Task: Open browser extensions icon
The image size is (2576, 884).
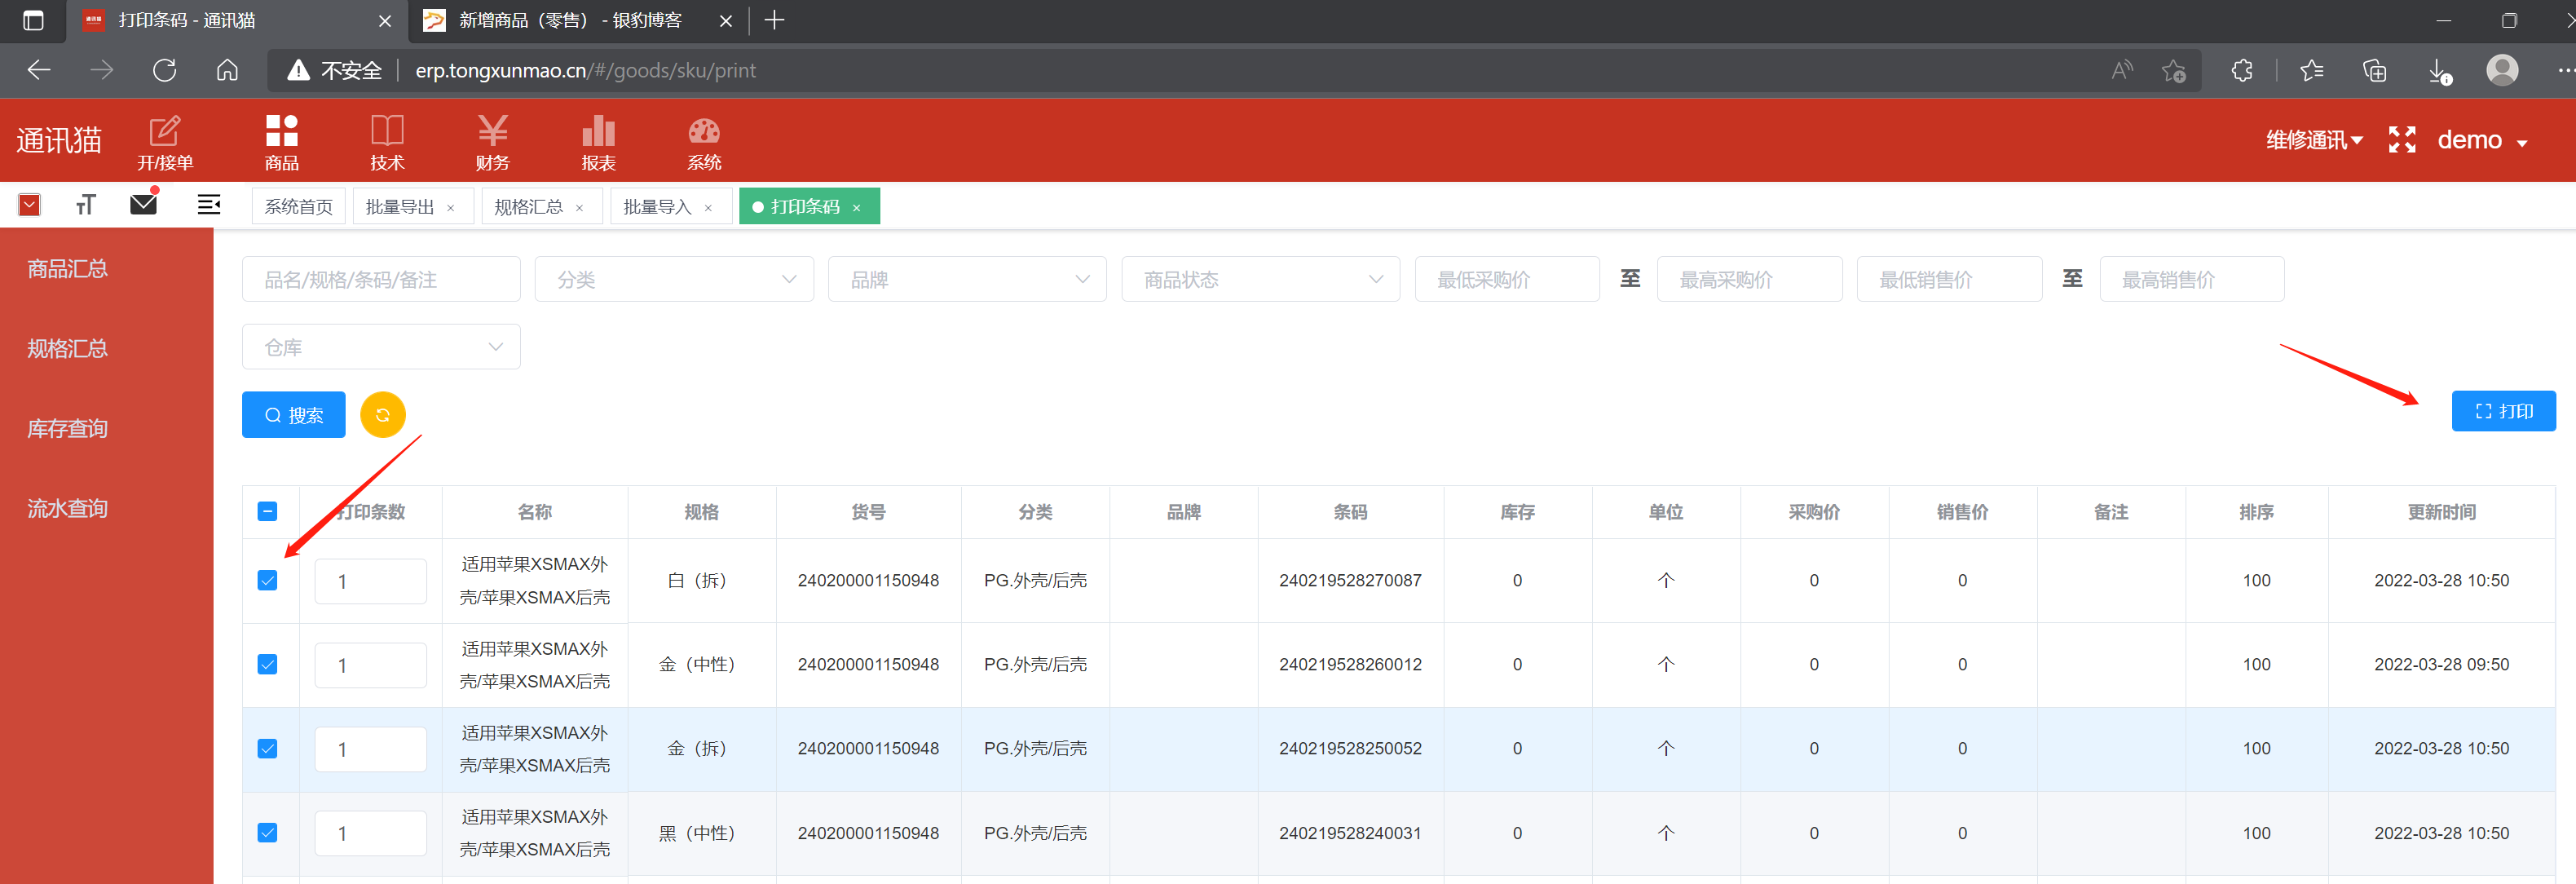Action: (x=2242, y=70)
